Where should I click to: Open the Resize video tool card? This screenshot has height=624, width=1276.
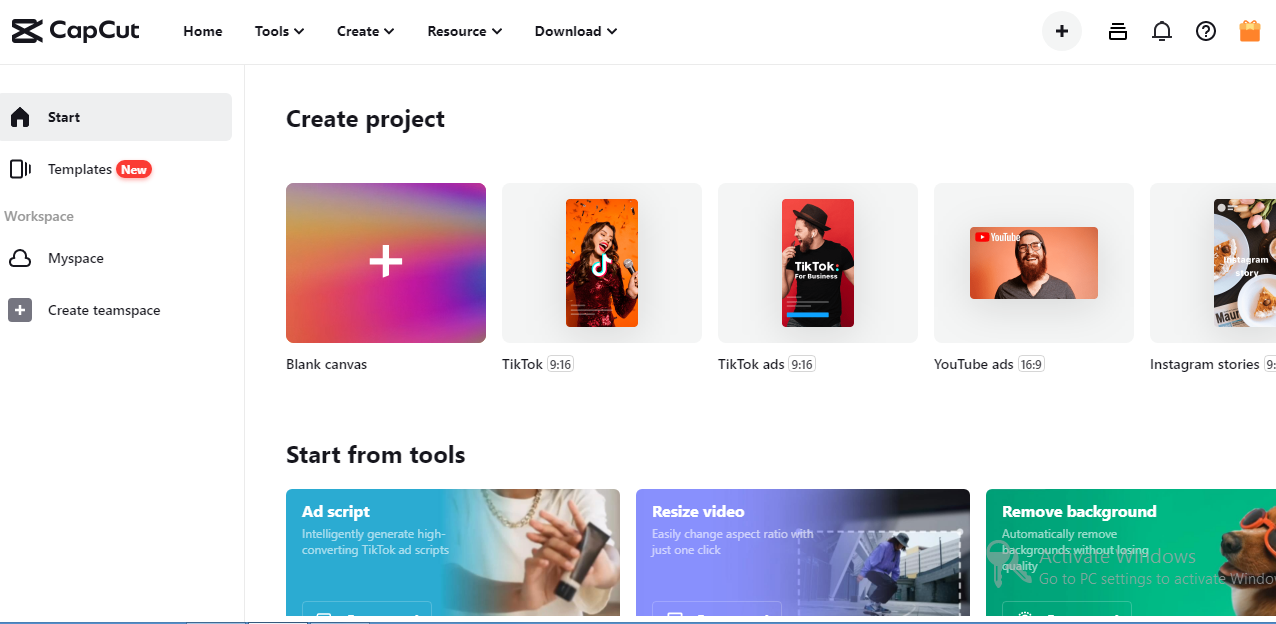(803, 552)
